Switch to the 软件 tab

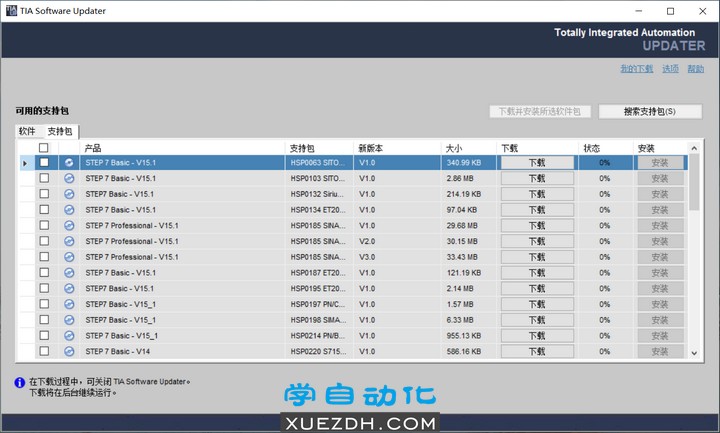(27, 131)
